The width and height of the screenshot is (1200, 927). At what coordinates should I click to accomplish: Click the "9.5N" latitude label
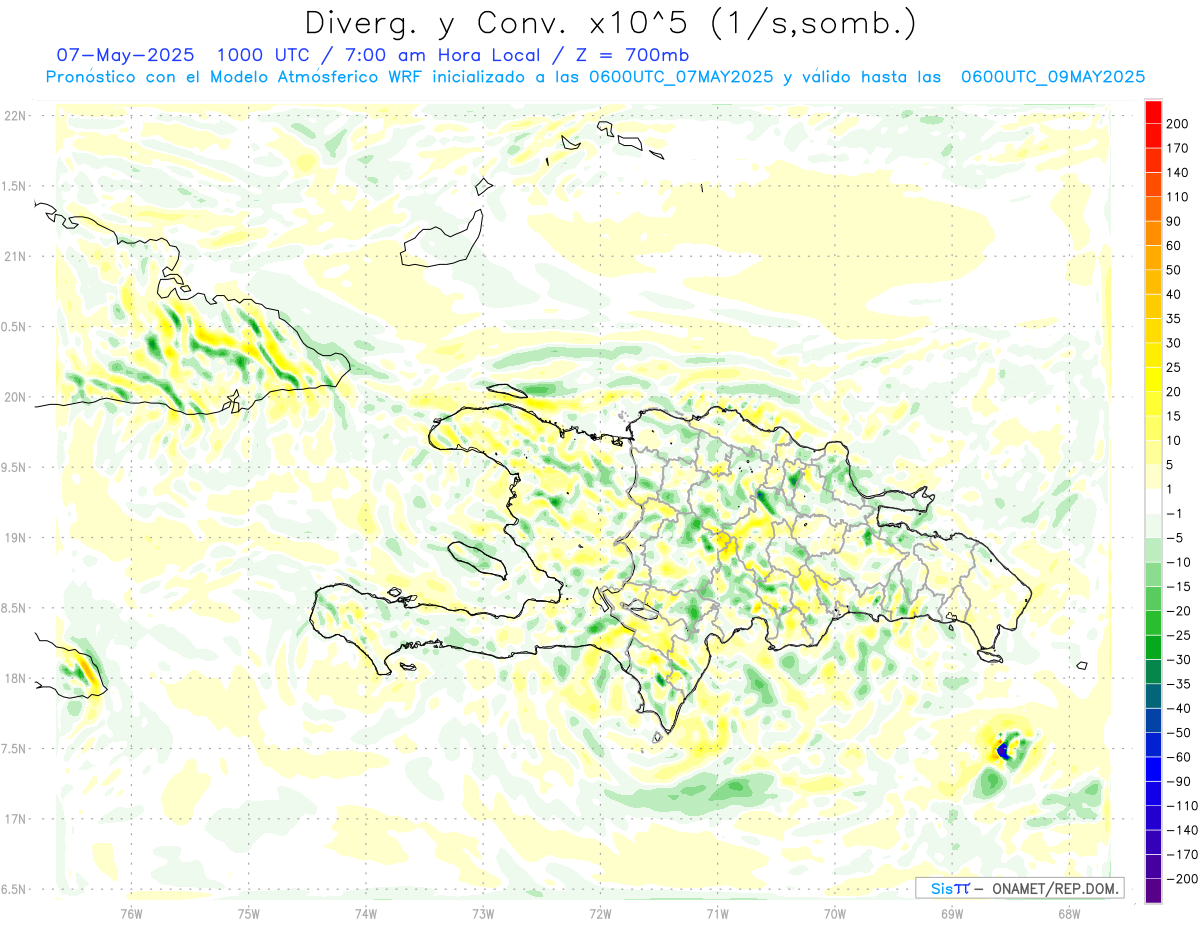(14, 467)
